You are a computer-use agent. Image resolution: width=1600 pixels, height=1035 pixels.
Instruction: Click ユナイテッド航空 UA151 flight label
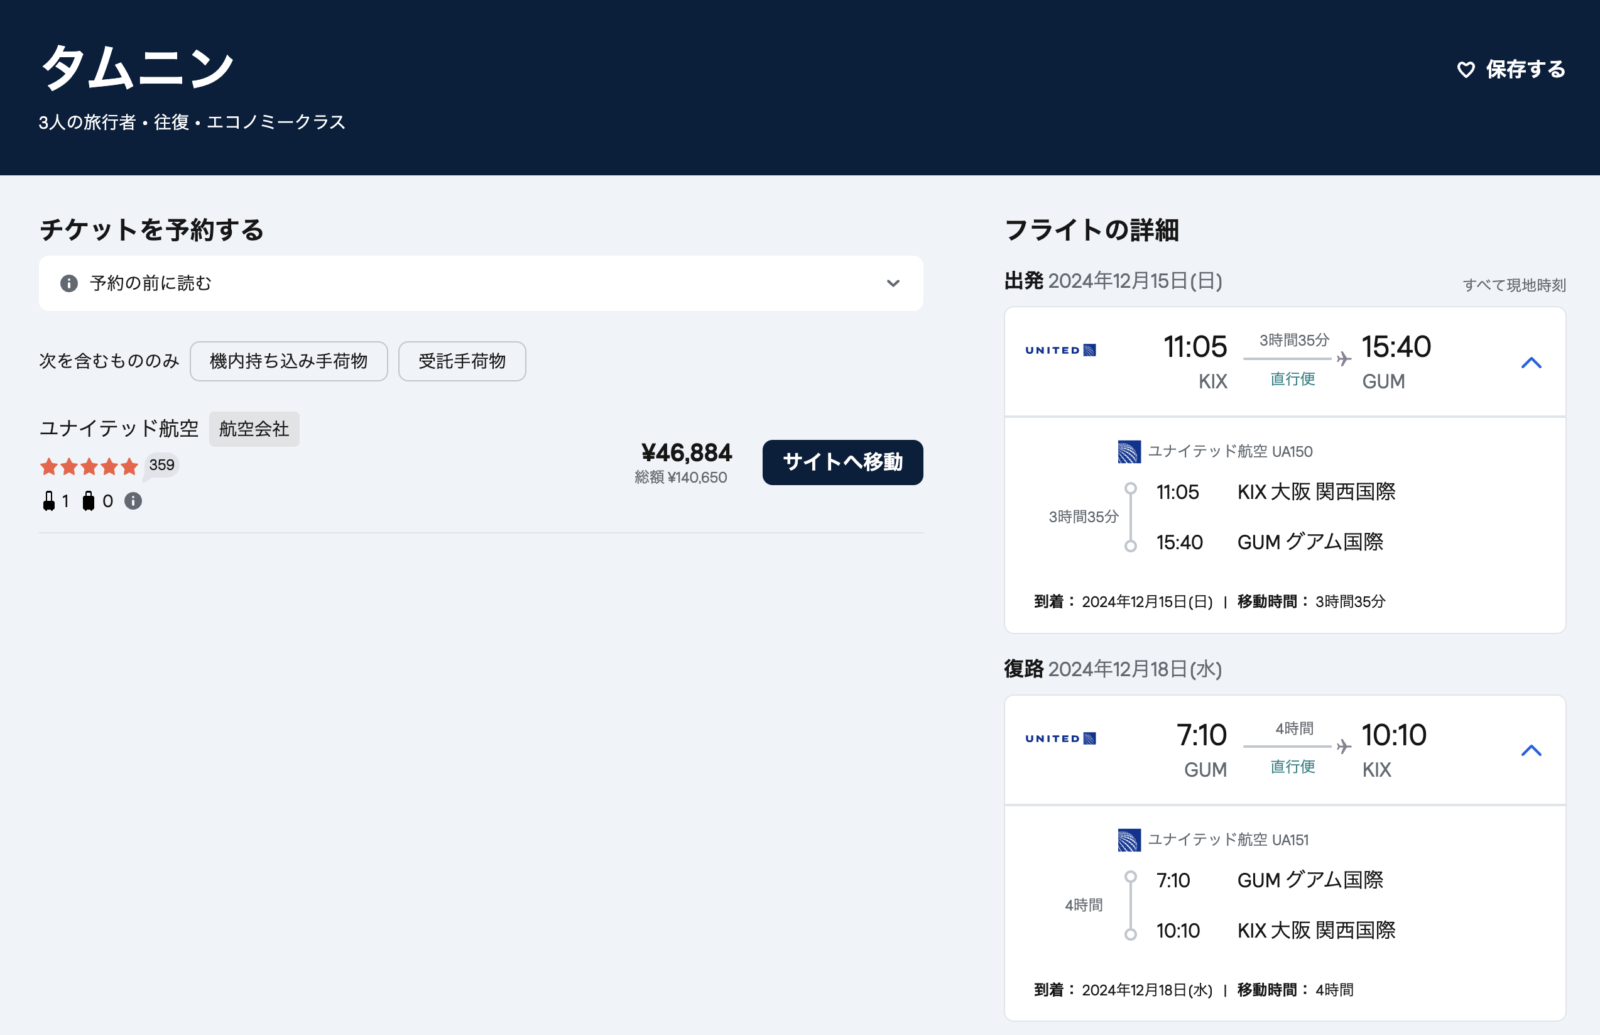(1228, 840)
